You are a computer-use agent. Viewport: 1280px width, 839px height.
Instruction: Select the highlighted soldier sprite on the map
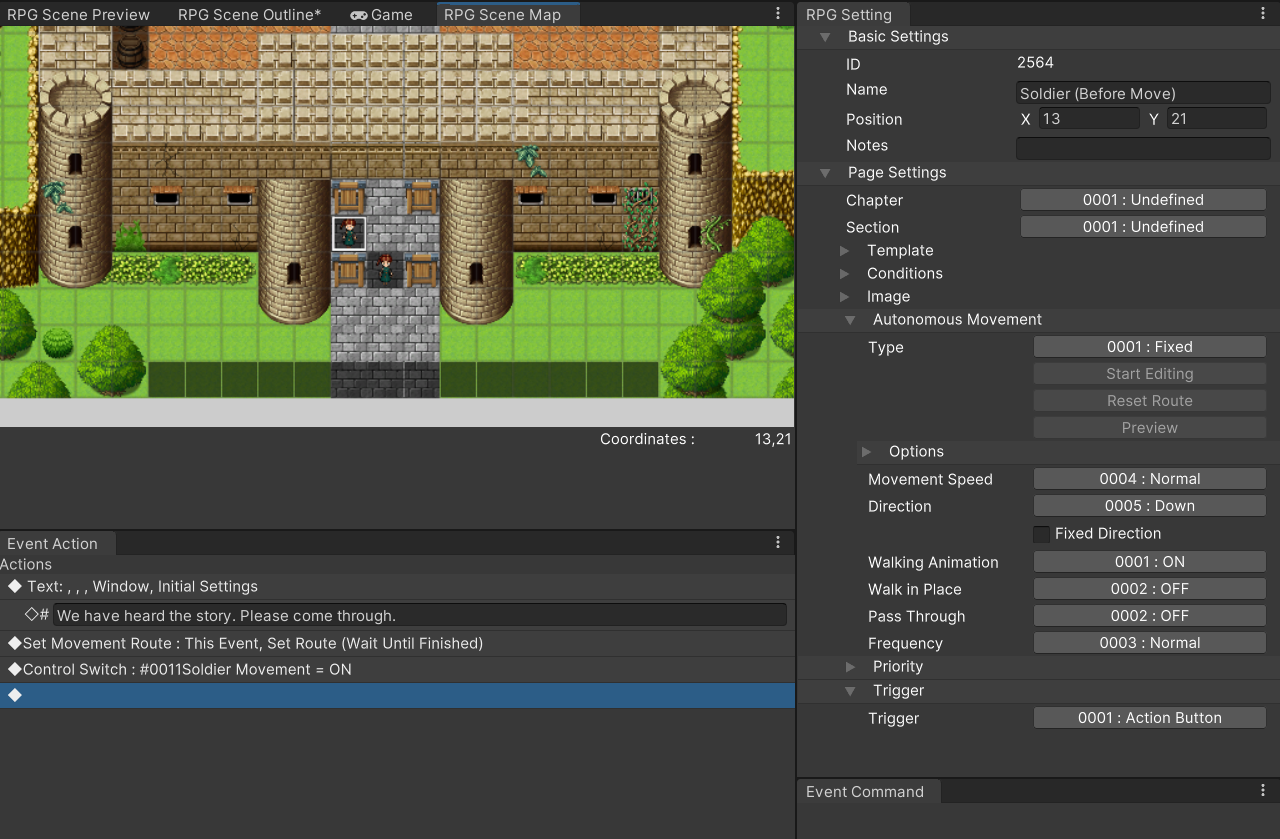point(349,233)
